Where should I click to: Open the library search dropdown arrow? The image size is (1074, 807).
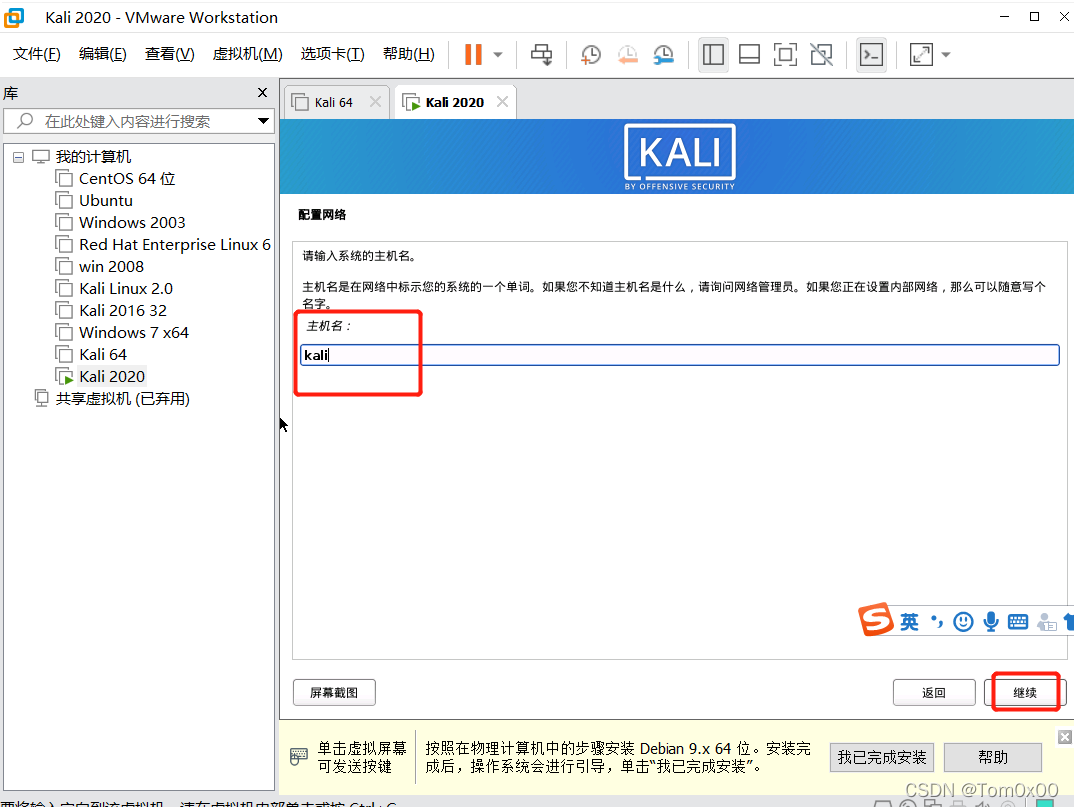(x=263, y=121)
